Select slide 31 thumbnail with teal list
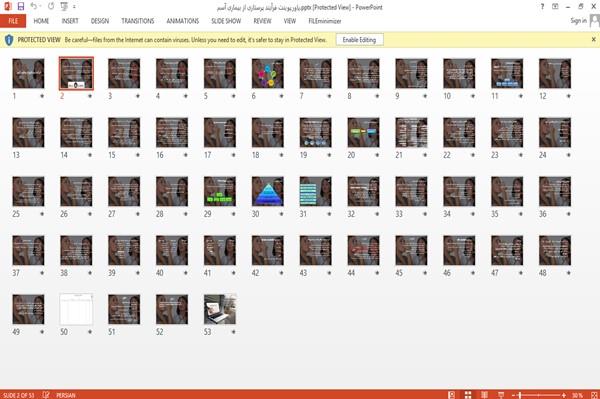Viewport: 600px width, 399px height. (x=316, y=191)
